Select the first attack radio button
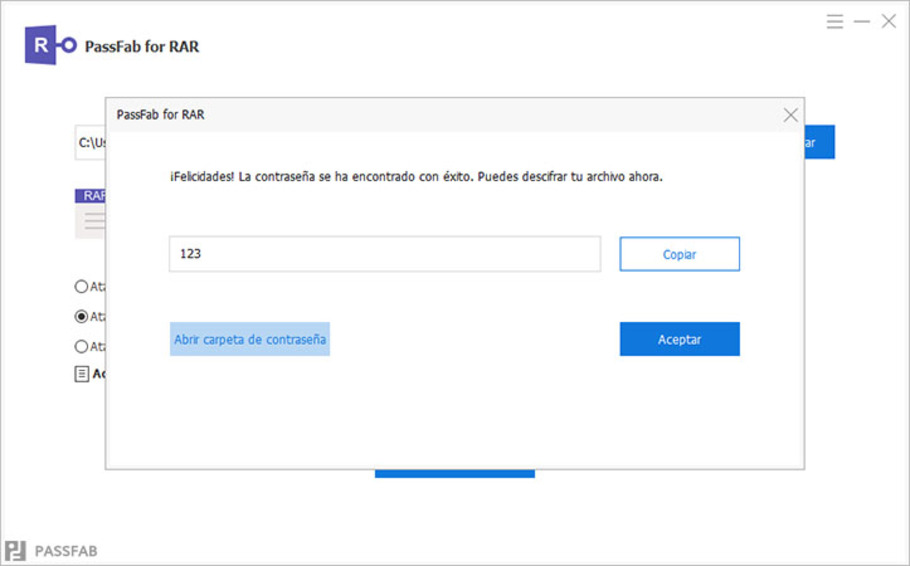This screenshot has width=910, height=566. [81, 286]
